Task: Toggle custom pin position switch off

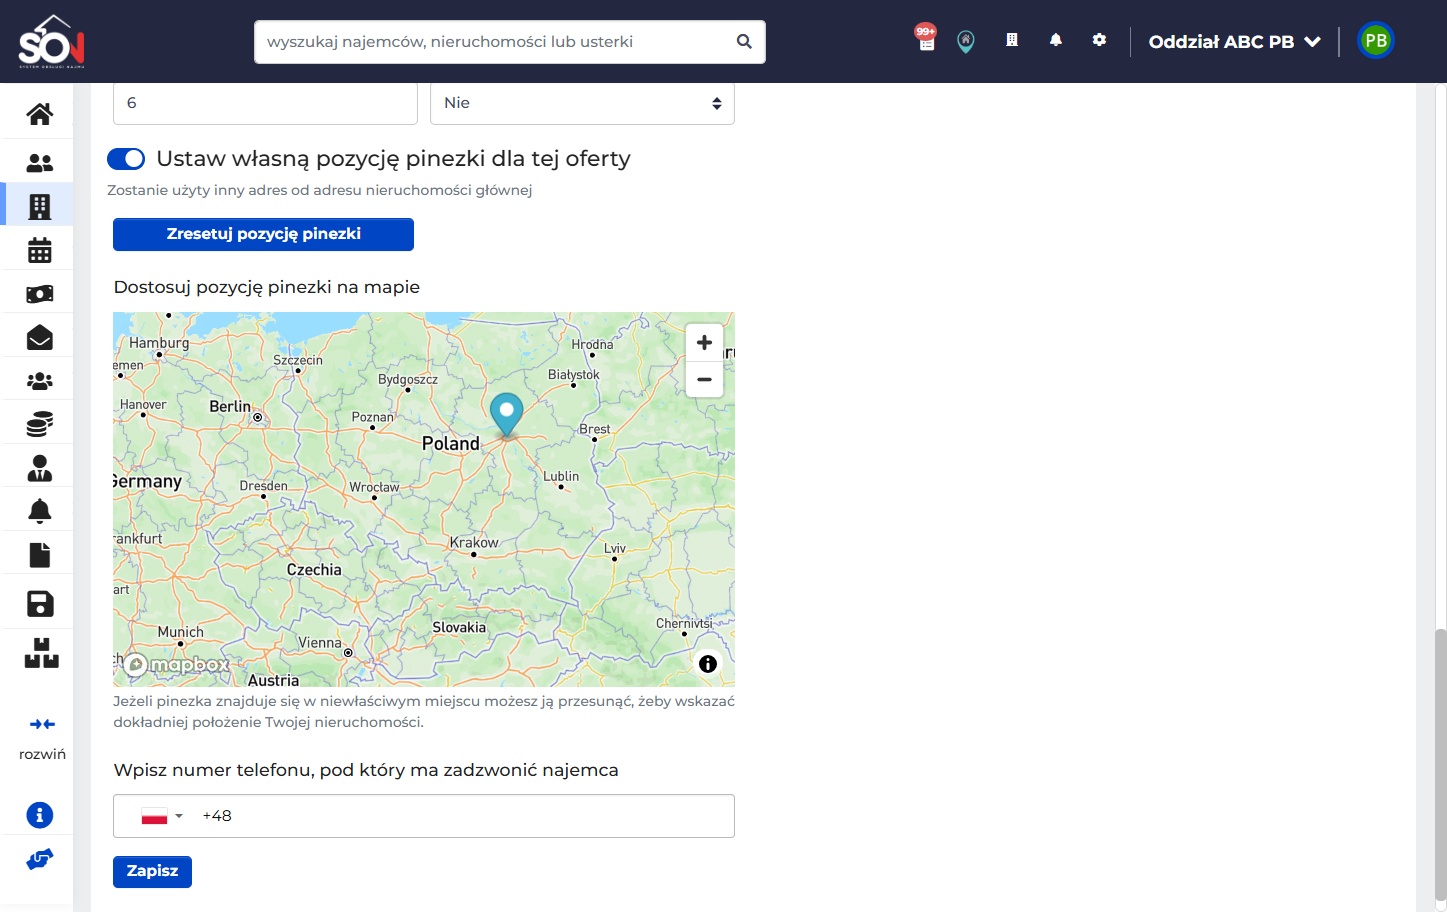Action: pos(126,159)
